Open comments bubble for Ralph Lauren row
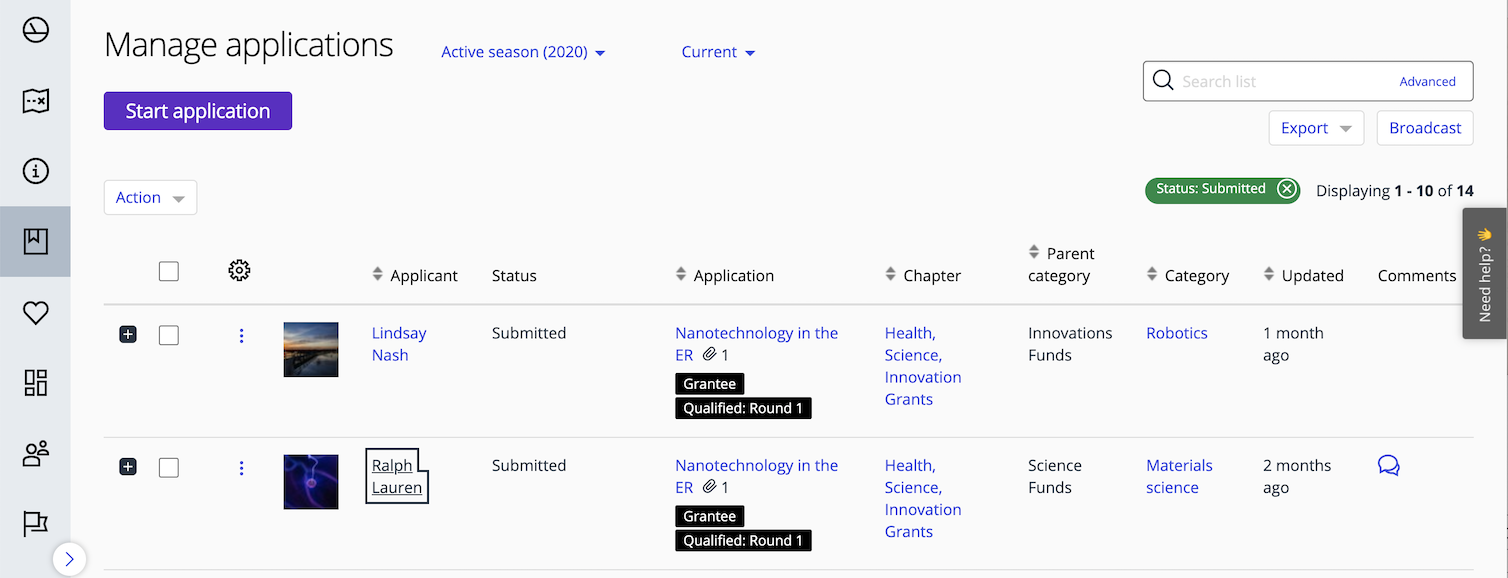Viewport: 1508px width, 578px height. (x=1388, y=465)
